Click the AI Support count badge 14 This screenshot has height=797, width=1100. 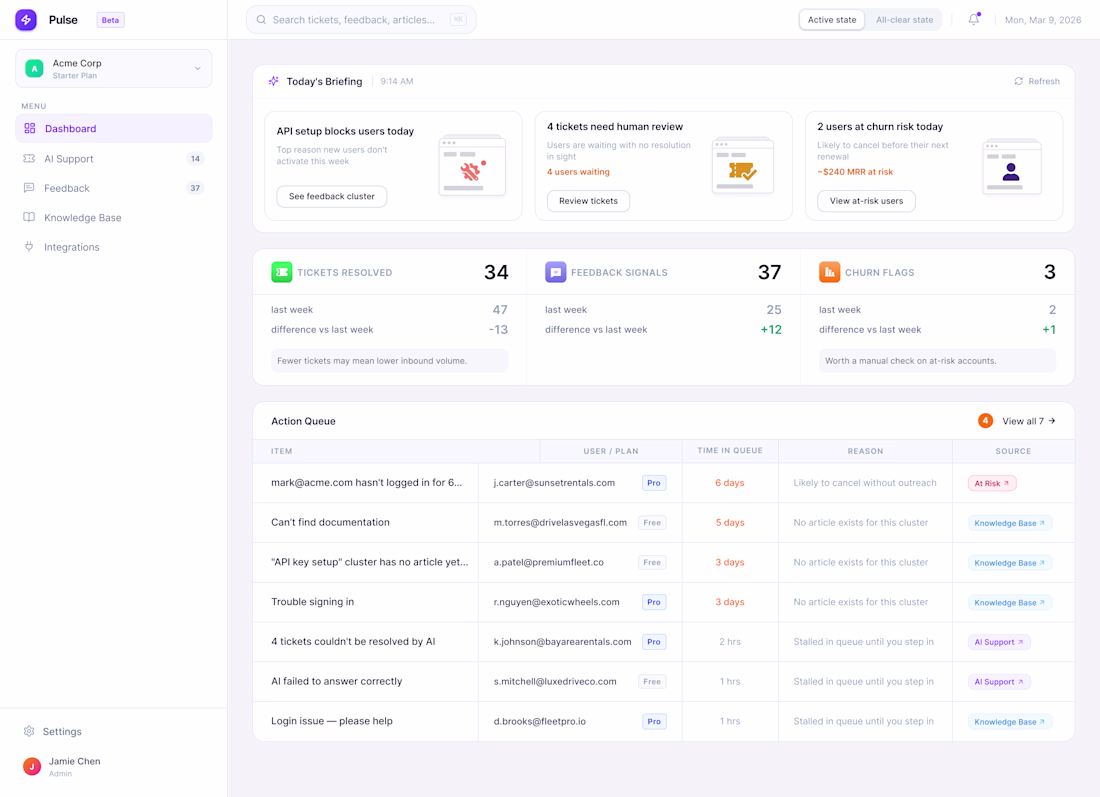click(x=195, y=159)
